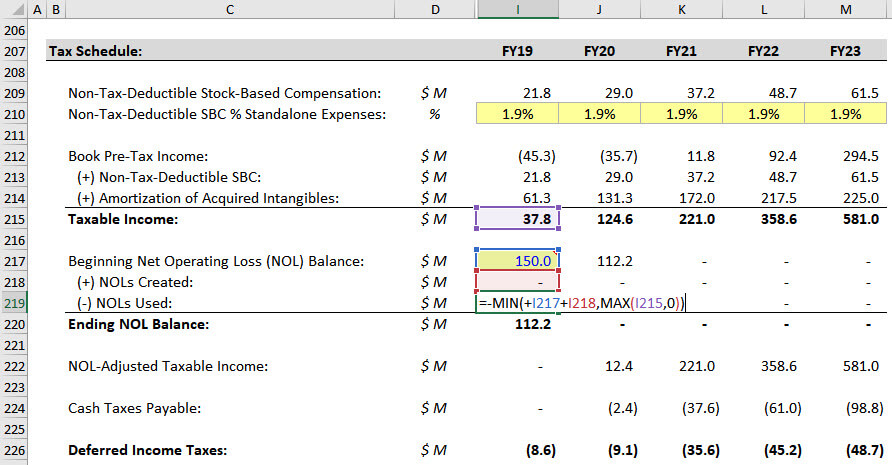Image resolution: width=892 pixels, height=465 pixels.
Task: Click FY19 Deferred Income Taxes (8.6)
Action: pyautogui.click(x=540, y=451)
